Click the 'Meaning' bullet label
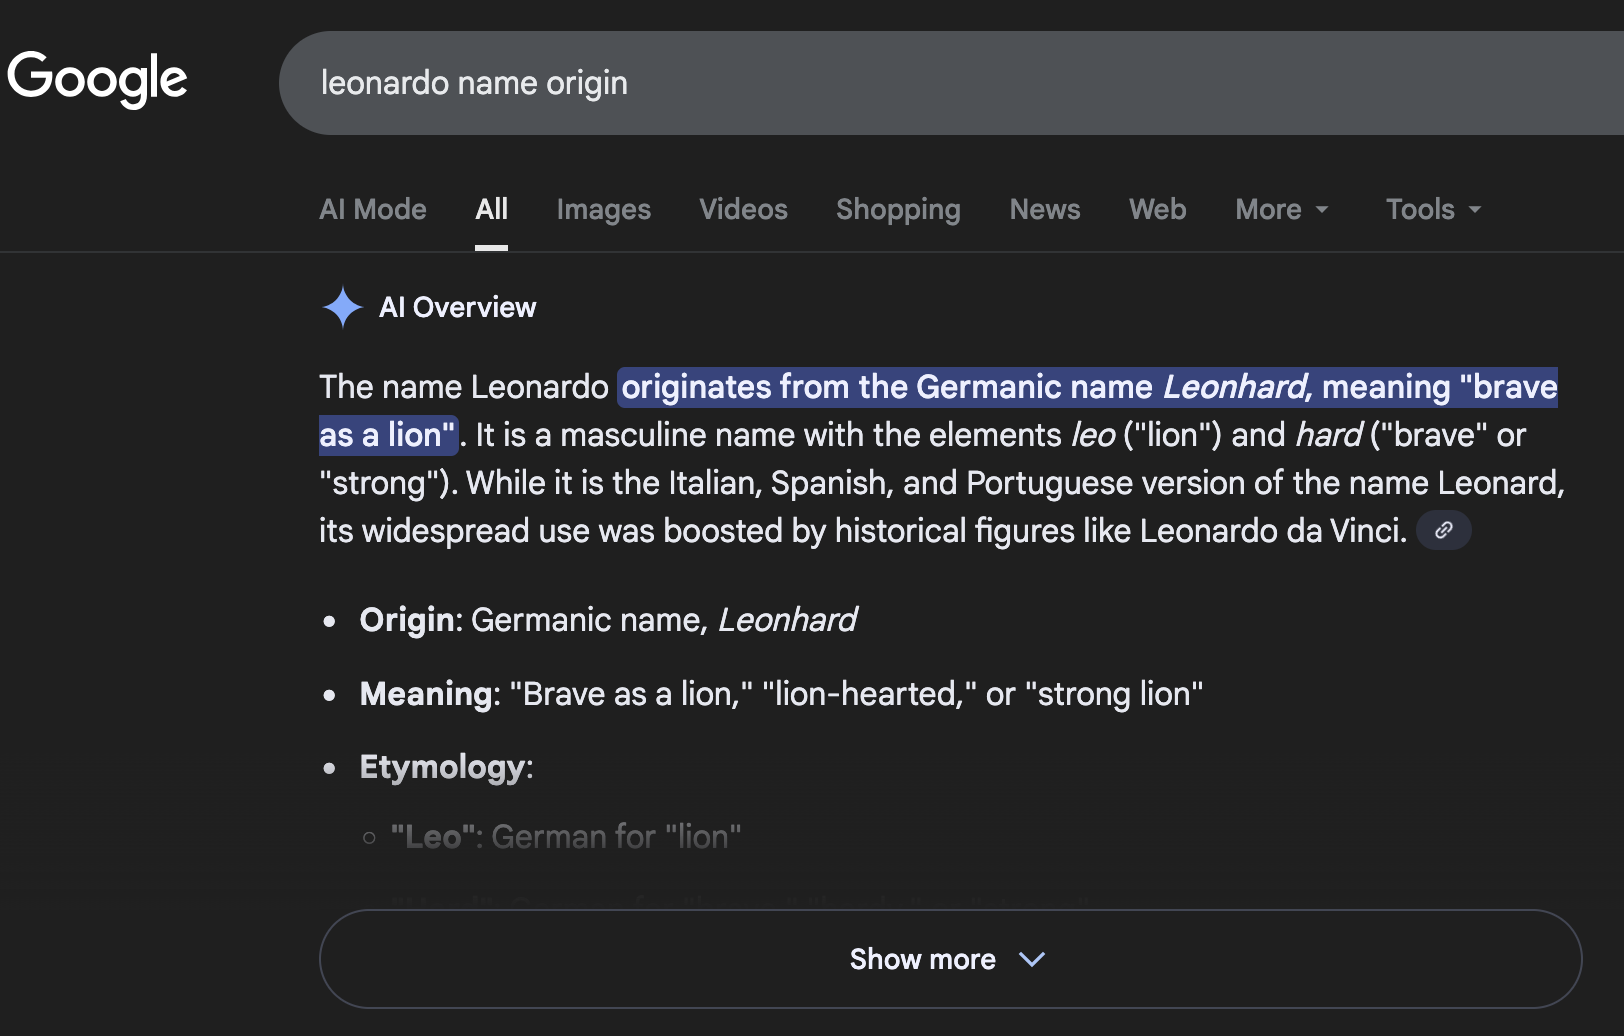Viewport: 1624px width, 1036px height. click(426, 694)
